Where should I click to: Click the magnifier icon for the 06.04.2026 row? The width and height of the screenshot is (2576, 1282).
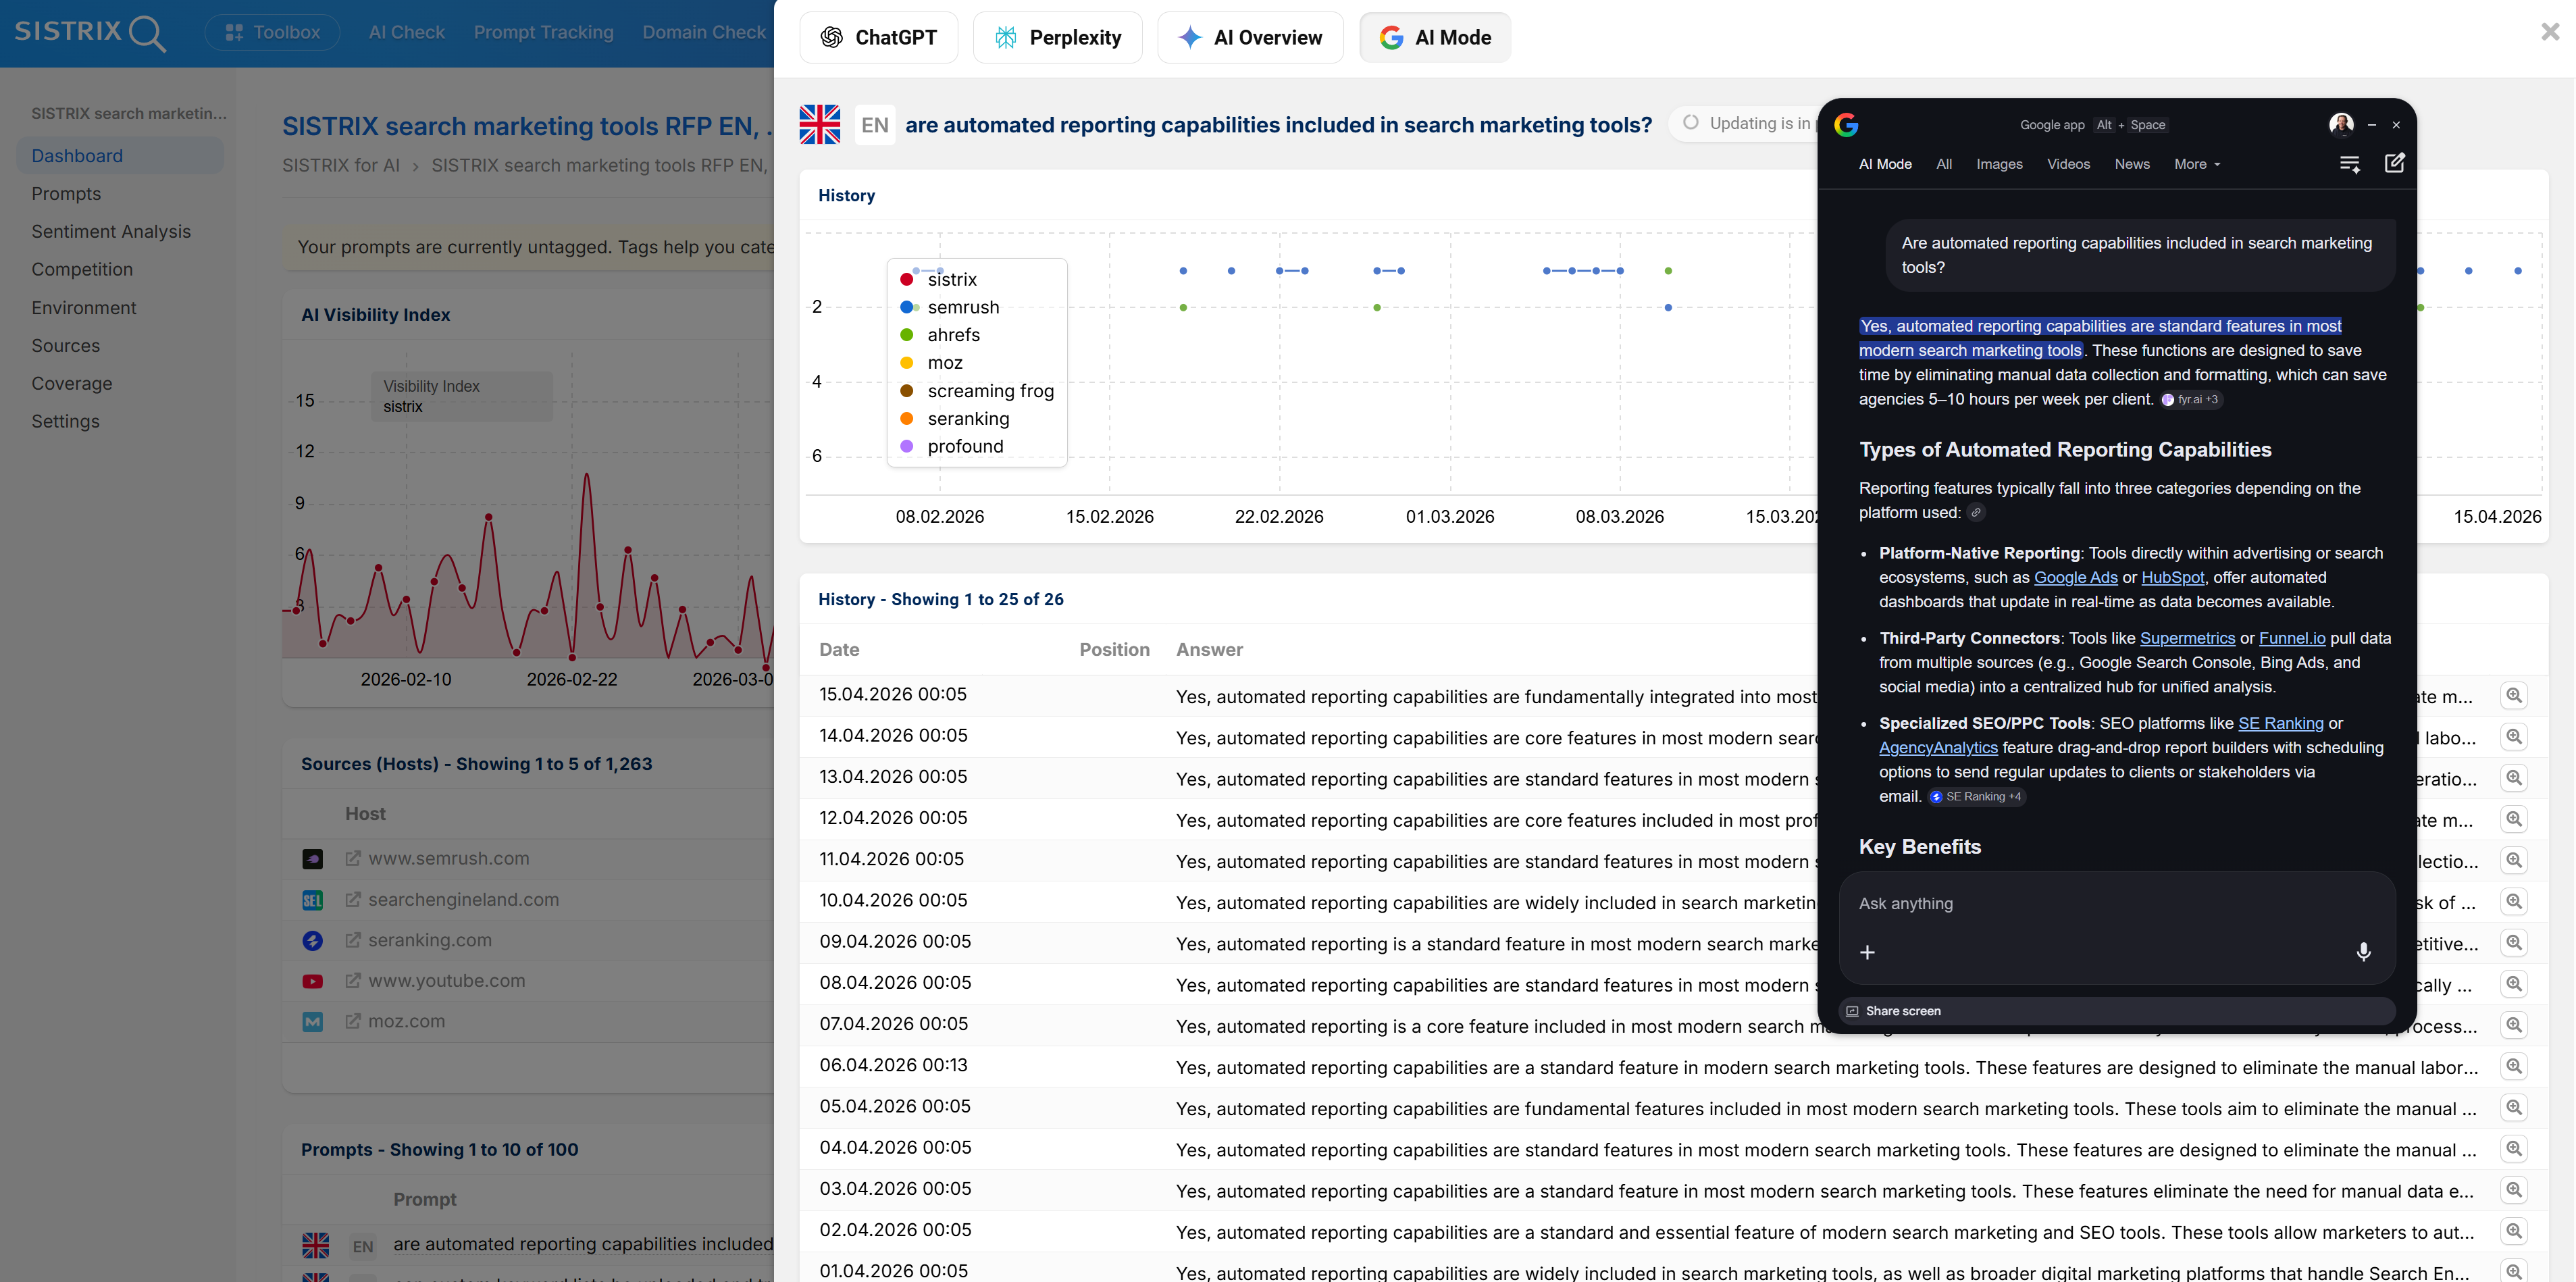(2513, 1066)
